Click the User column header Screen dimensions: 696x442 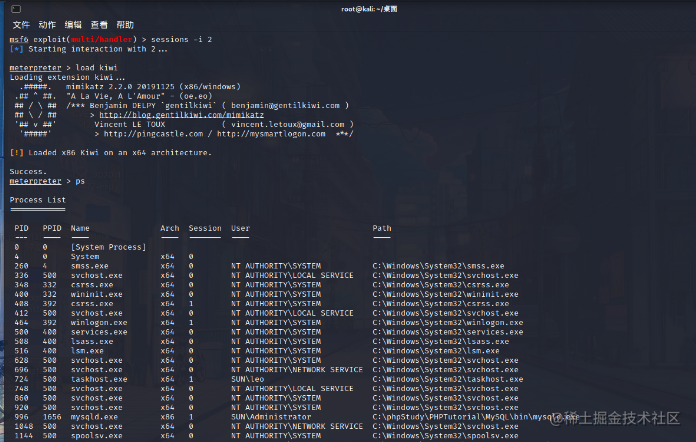click(x=240, y=228)
